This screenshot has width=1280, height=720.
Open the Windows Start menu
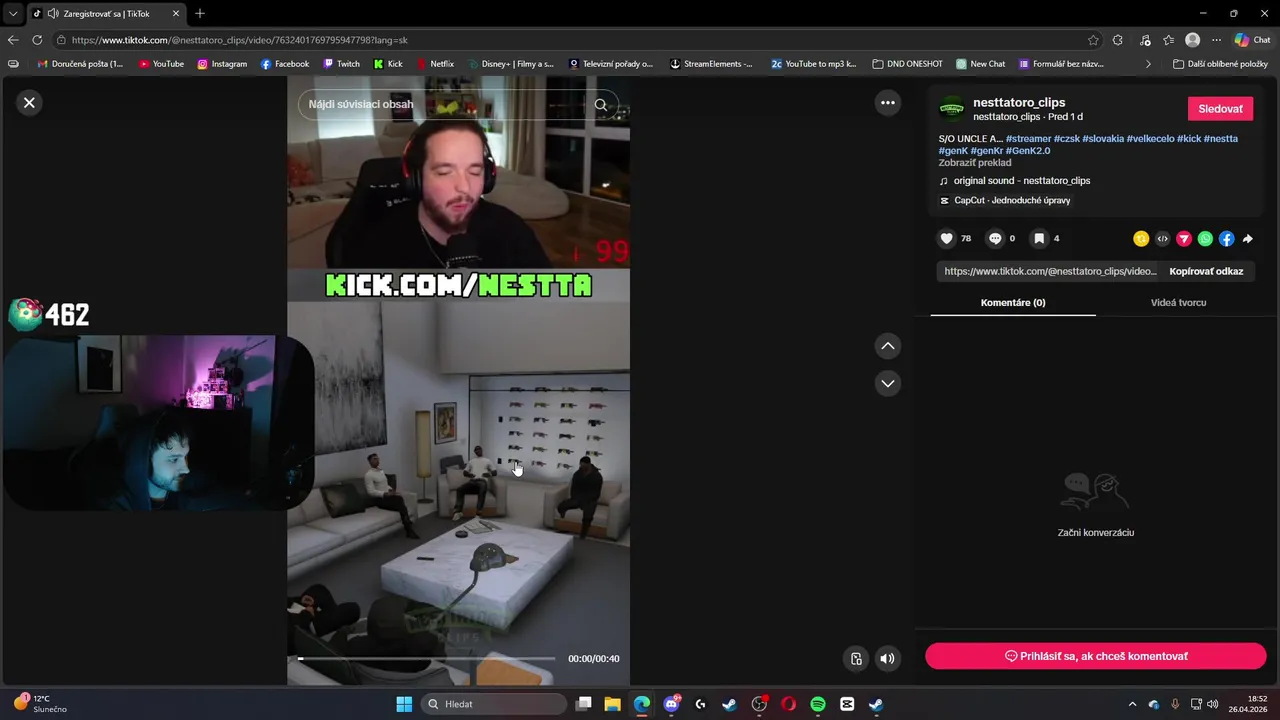tap(404, 704)
